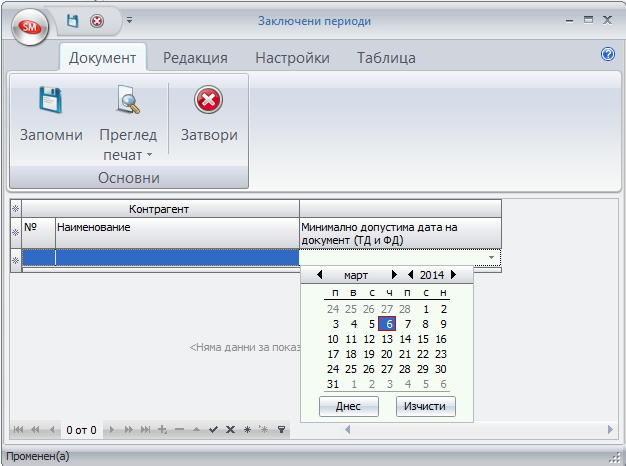Screen dimensions: 626x466
Task: Open the quick access toolbar customize dropdown
Action: click(x=129, y=20)
